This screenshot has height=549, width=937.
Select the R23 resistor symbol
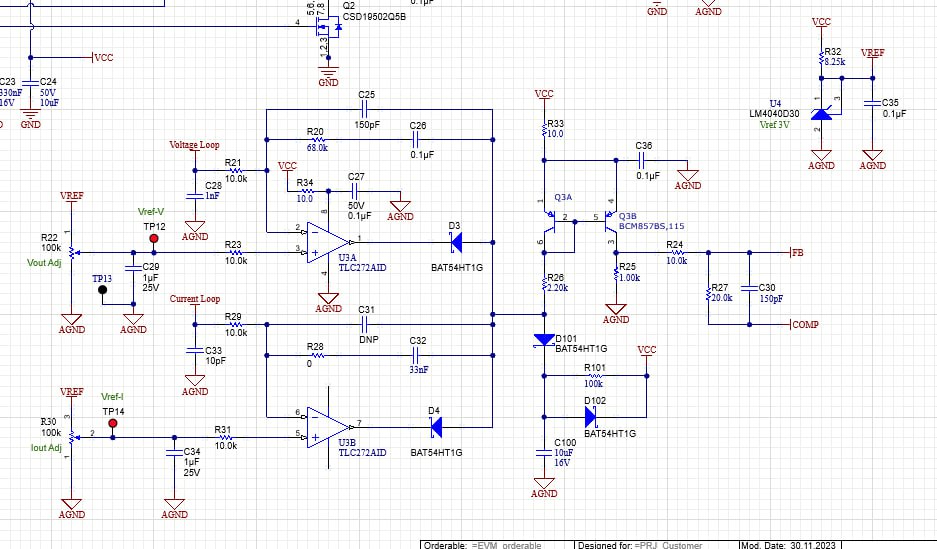[x=235, y=253]
